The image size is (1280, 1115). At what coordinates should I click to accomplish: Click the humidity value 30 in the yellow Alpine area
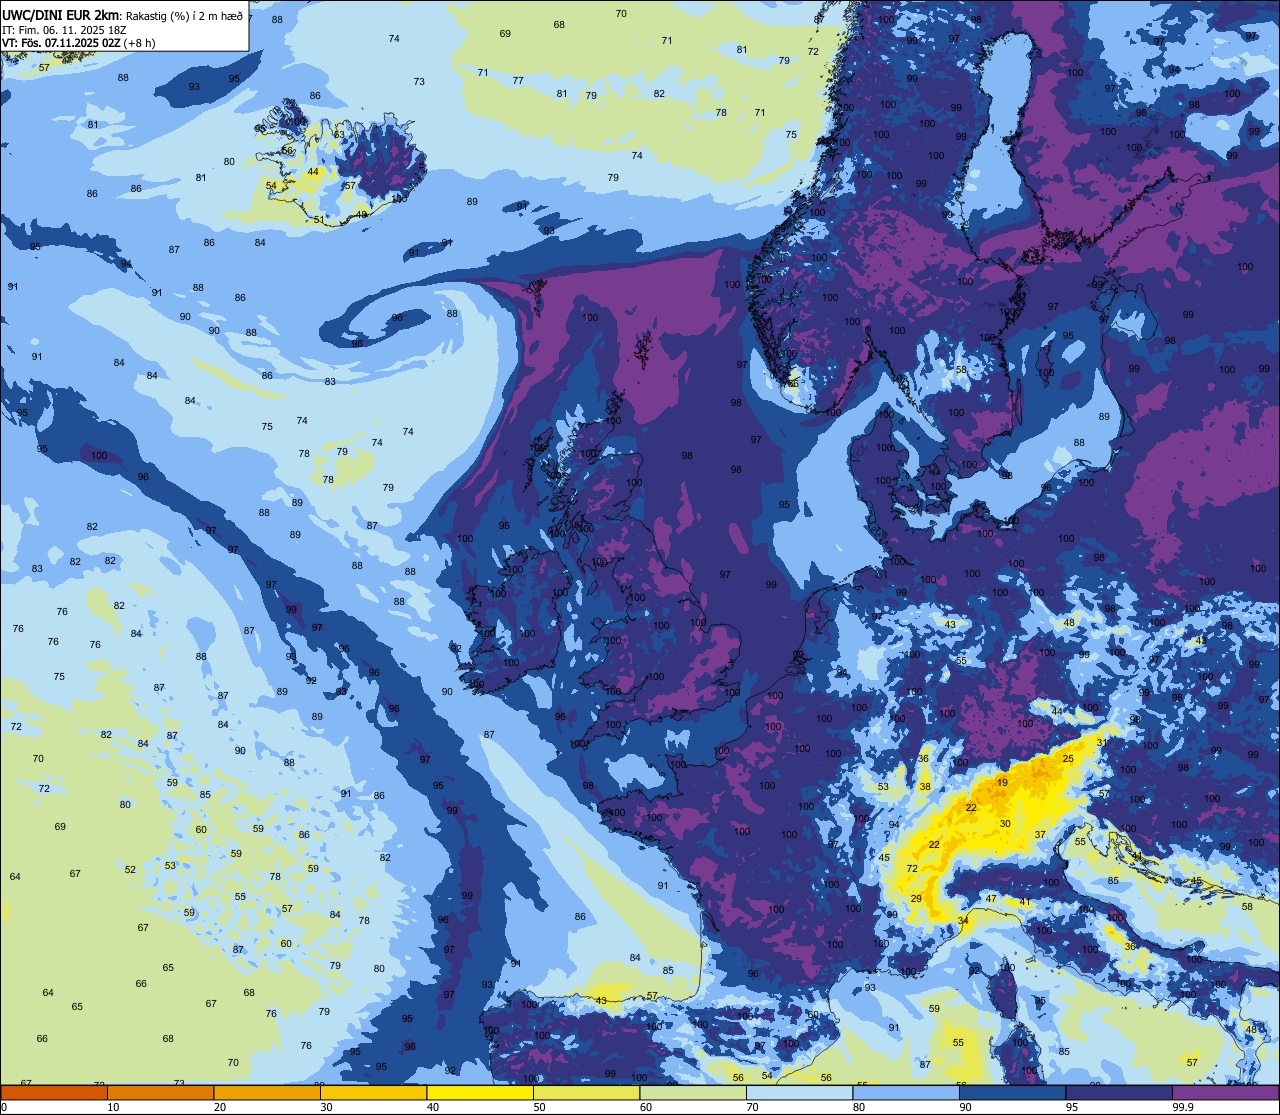click(1005, 824)
